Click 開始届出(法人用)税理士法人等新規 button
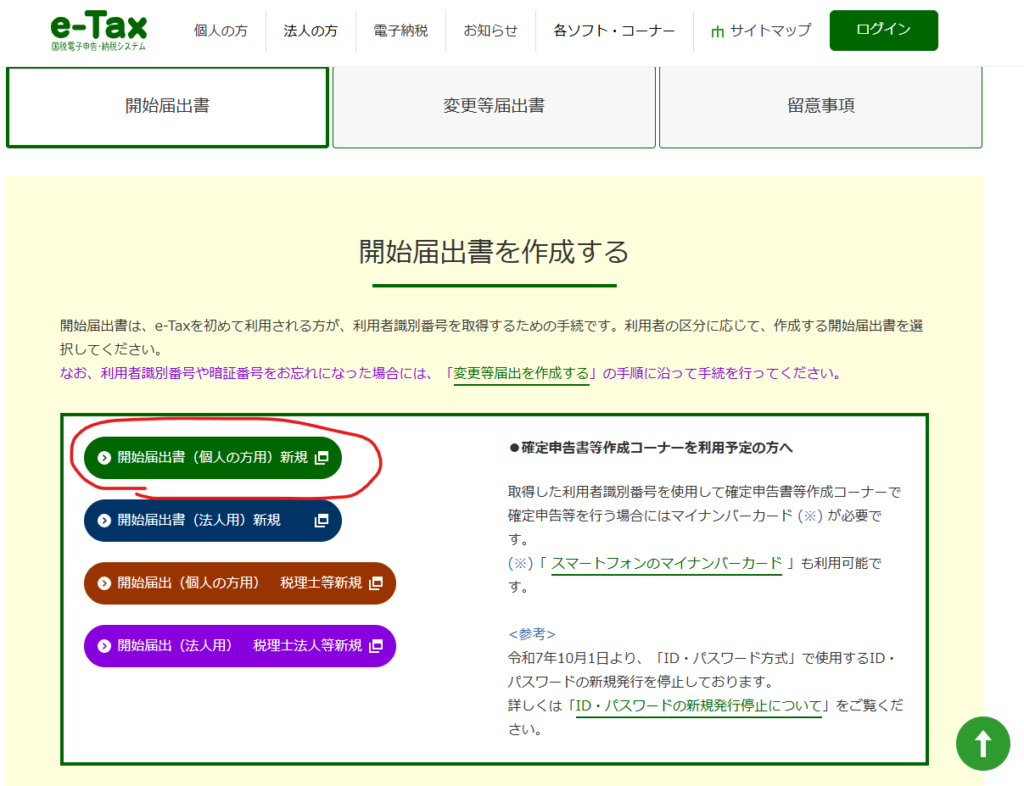Image resolution: width=1024 pixels, height=786 pixels. click(x=240, y=646)
